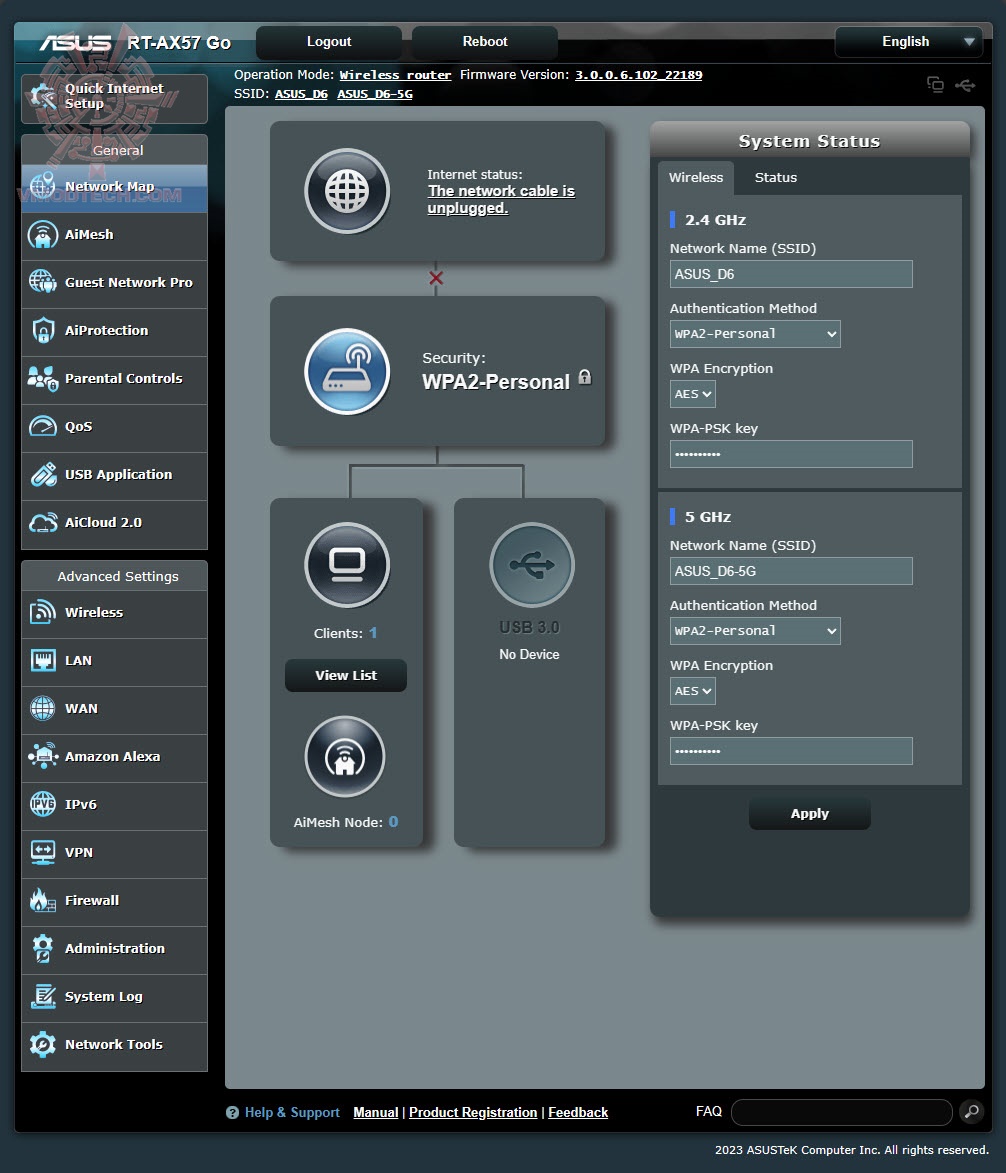1006x1173 pixels.
Task: Click the Clients count number 1
Action: (x=373, y=633)
